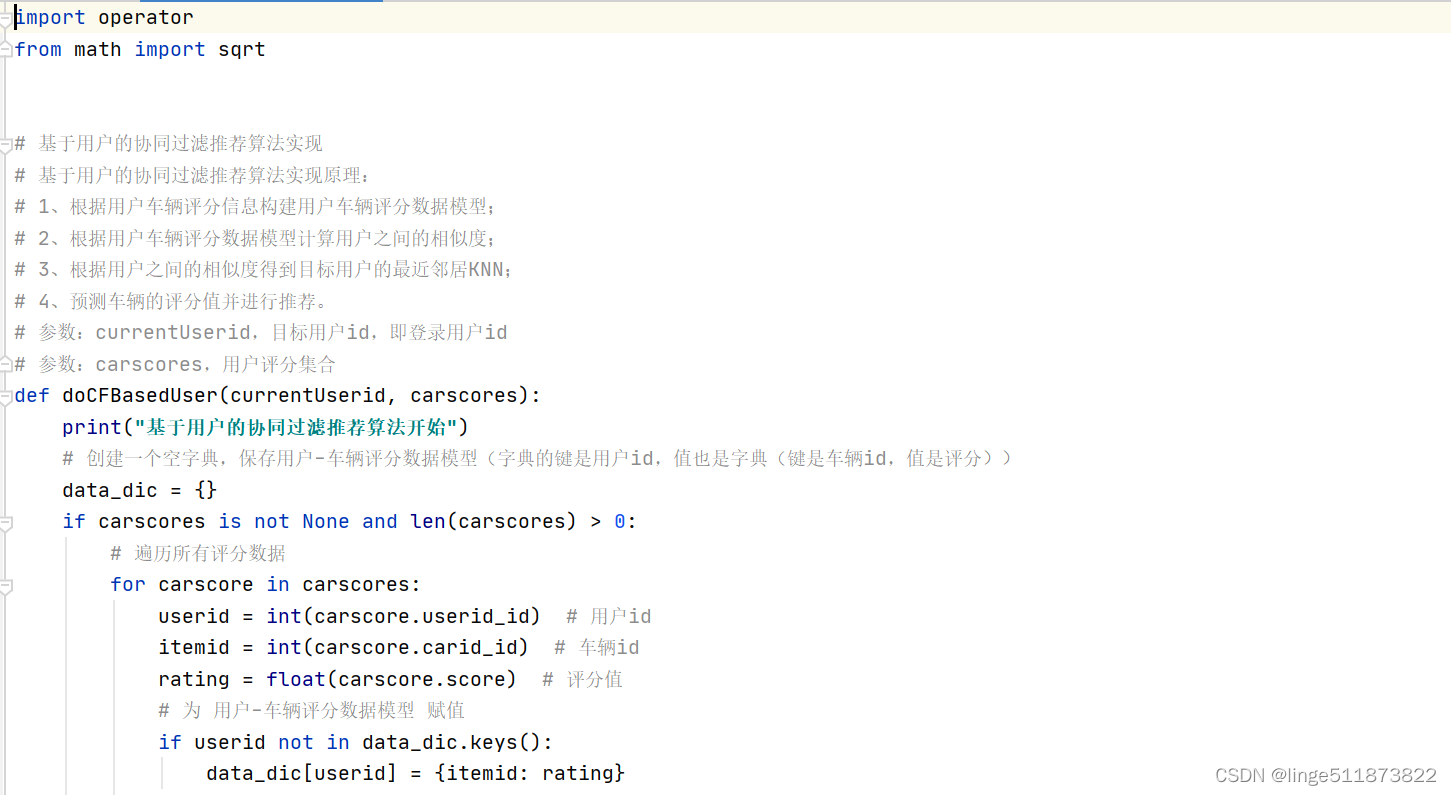Click comment line '4、预测车辆的评分值并进行推荐'
Screen dimensions: 1451x795
(x=171, y=302)
